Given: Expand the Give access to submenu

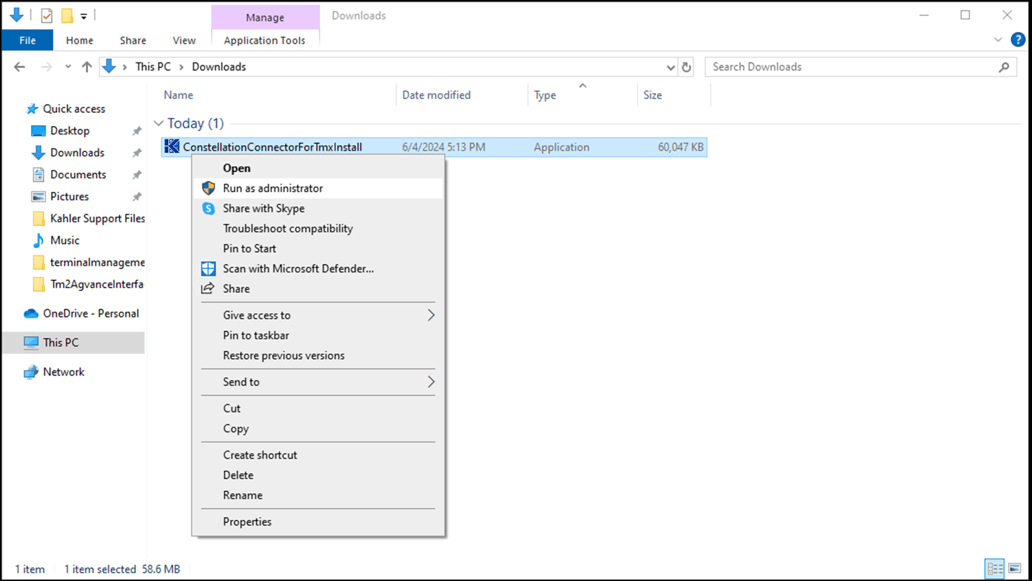Looking at the screenshot, I should (x=431, y=315).
